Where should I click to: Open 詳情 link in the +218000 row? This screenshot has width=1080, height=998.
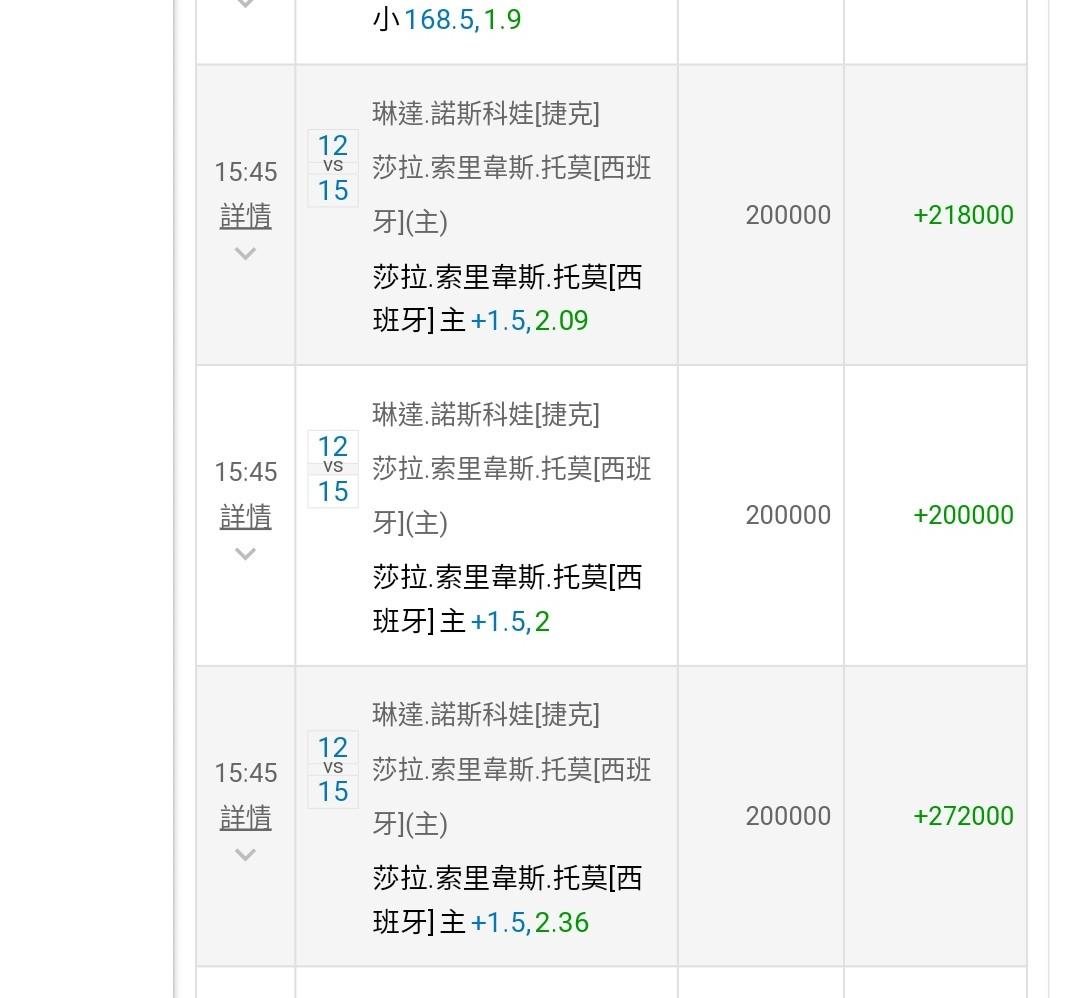tap(245, 216)
